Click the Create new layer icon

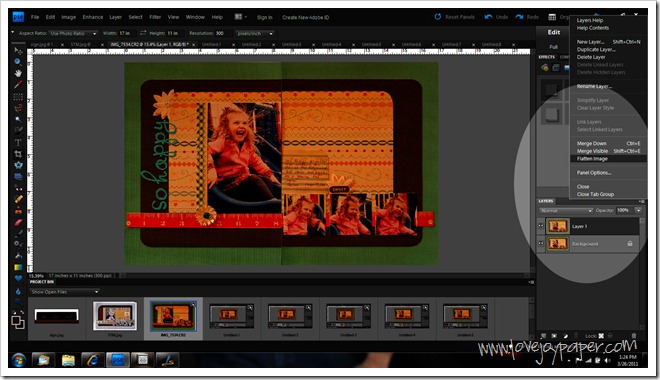pos(543,336)
